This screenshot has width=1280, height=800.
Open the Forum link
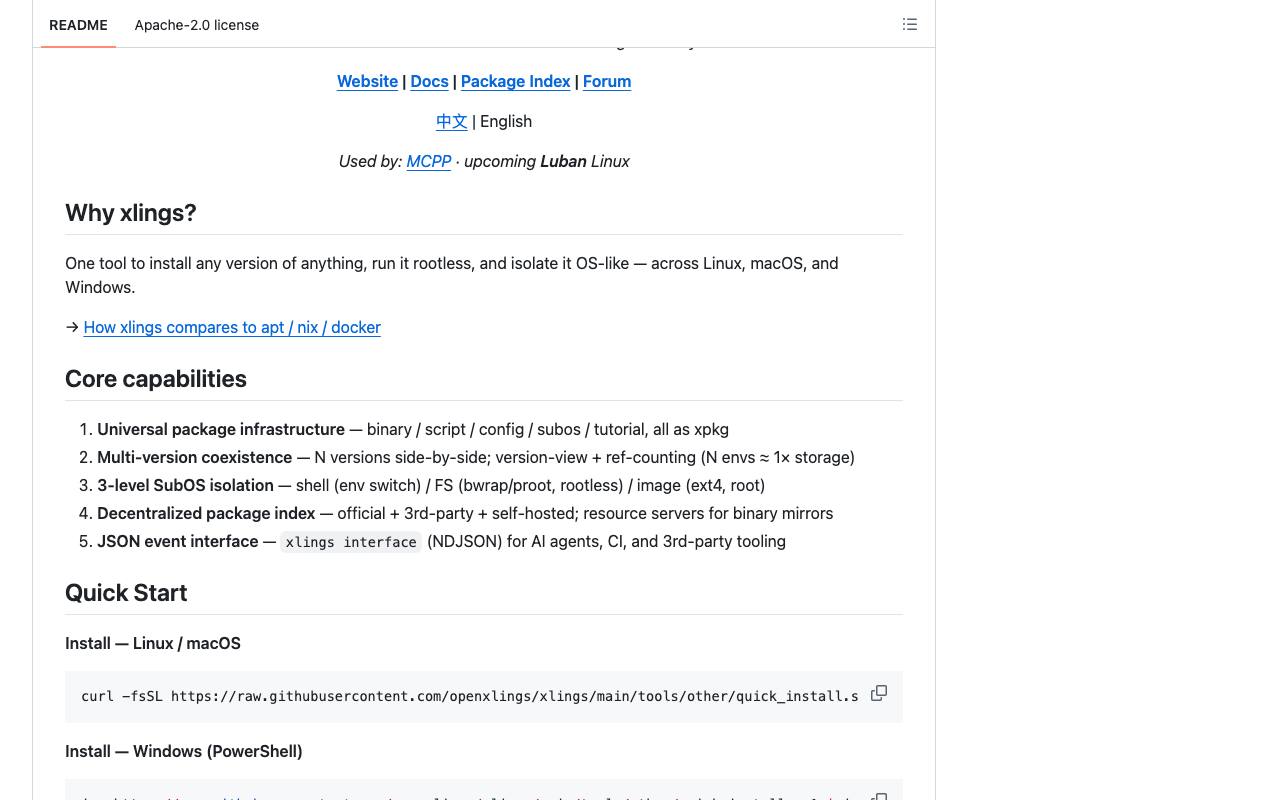click(607, 82)
